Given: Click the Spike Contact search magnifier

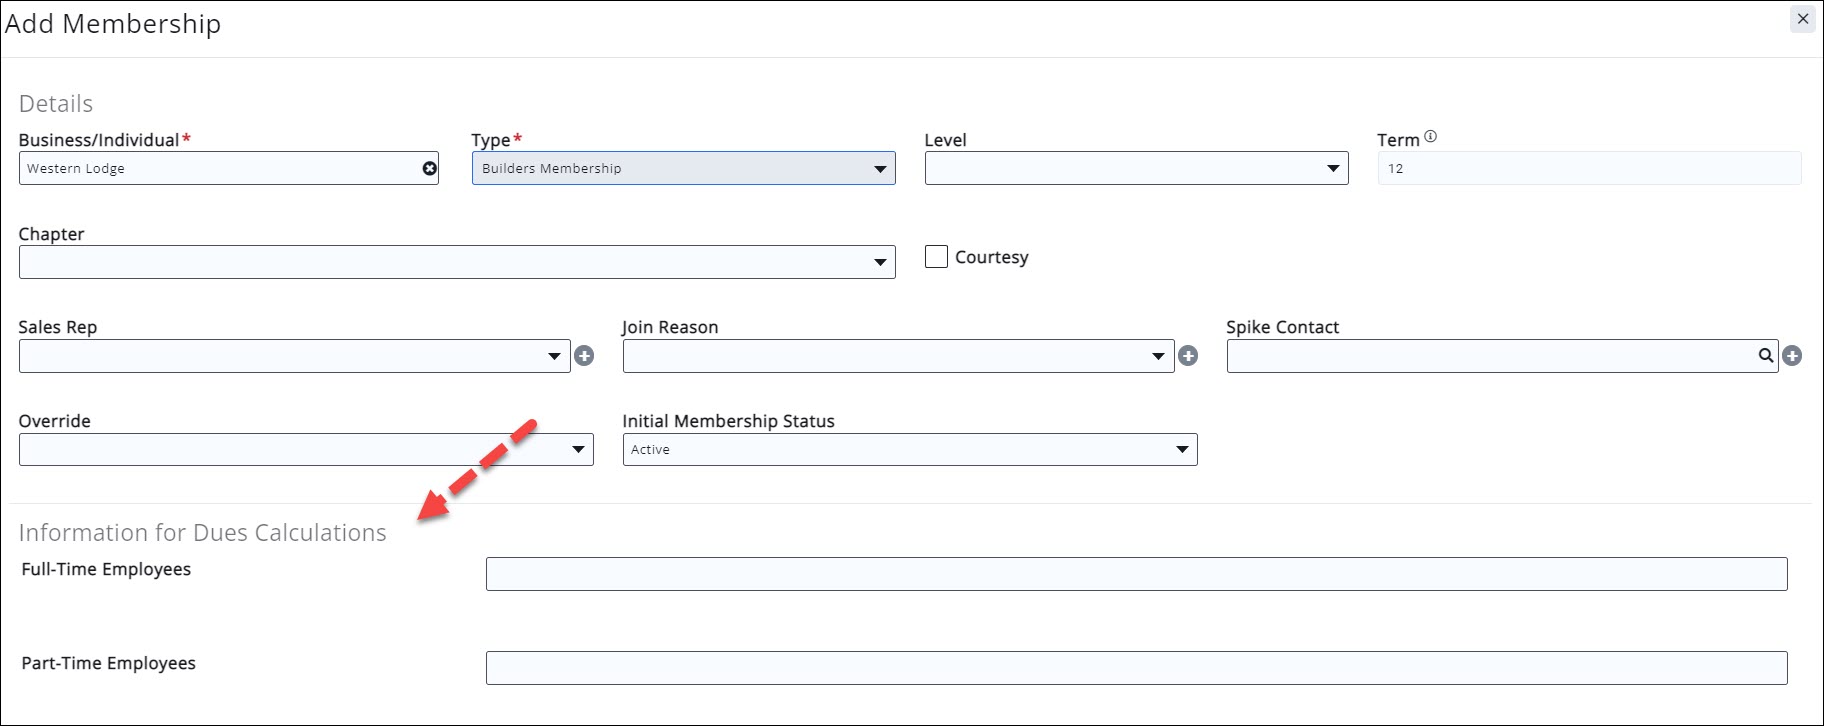Looking at the screenshot, I should click(x=1766, y=356).
